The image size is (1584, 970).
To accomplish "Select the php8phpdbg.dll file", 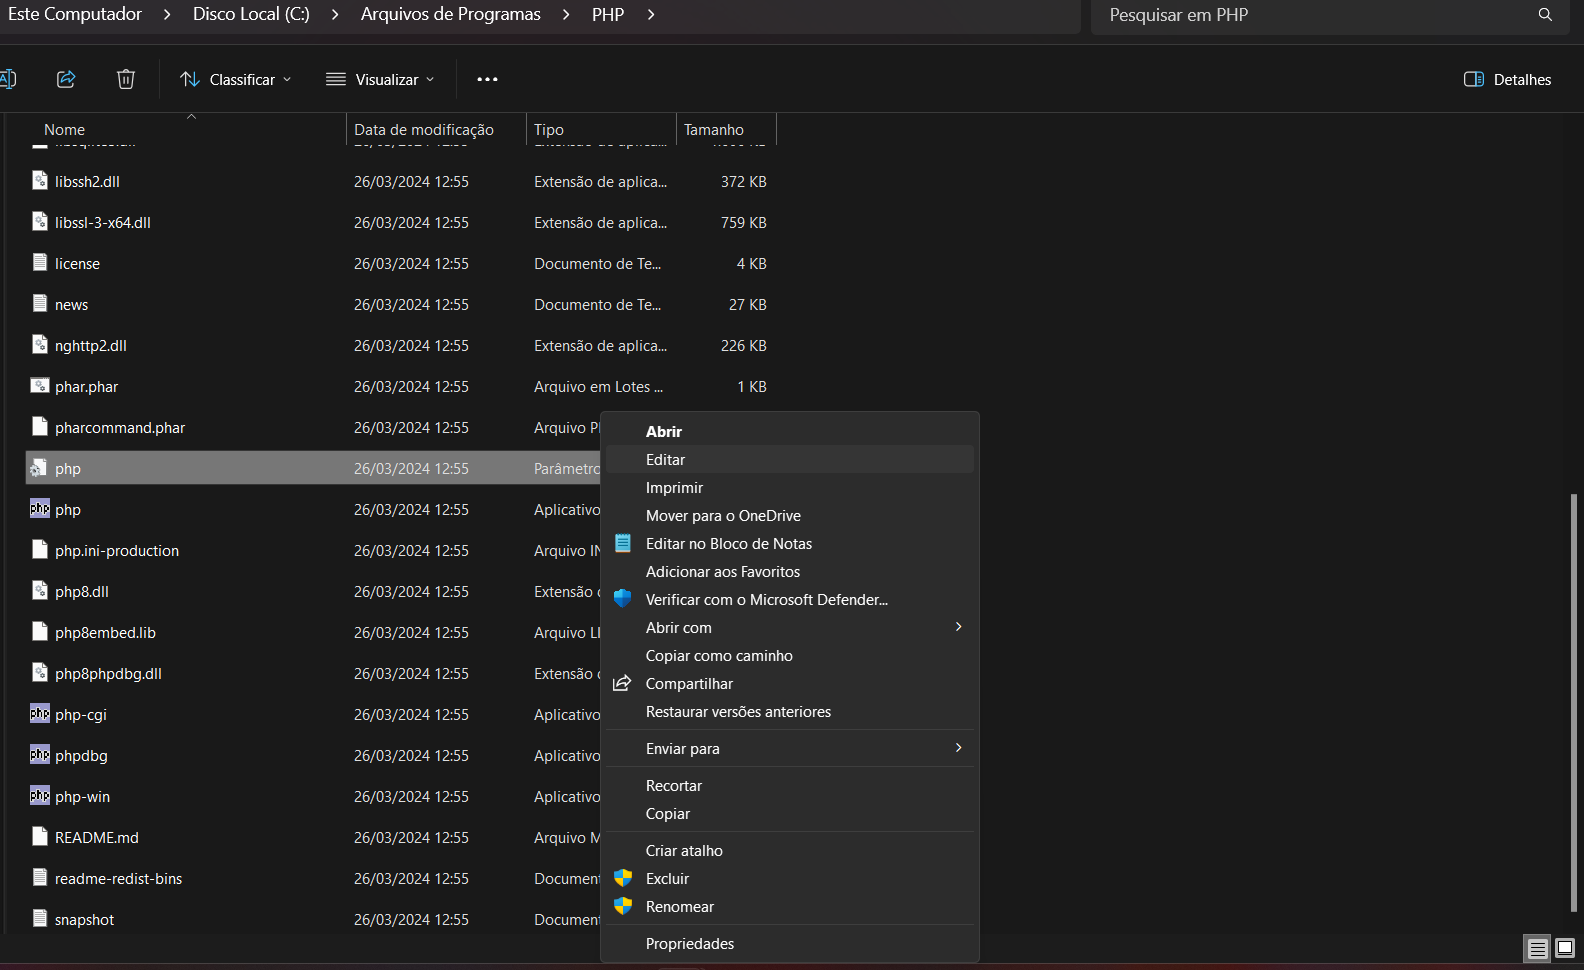I will (108, 673).
